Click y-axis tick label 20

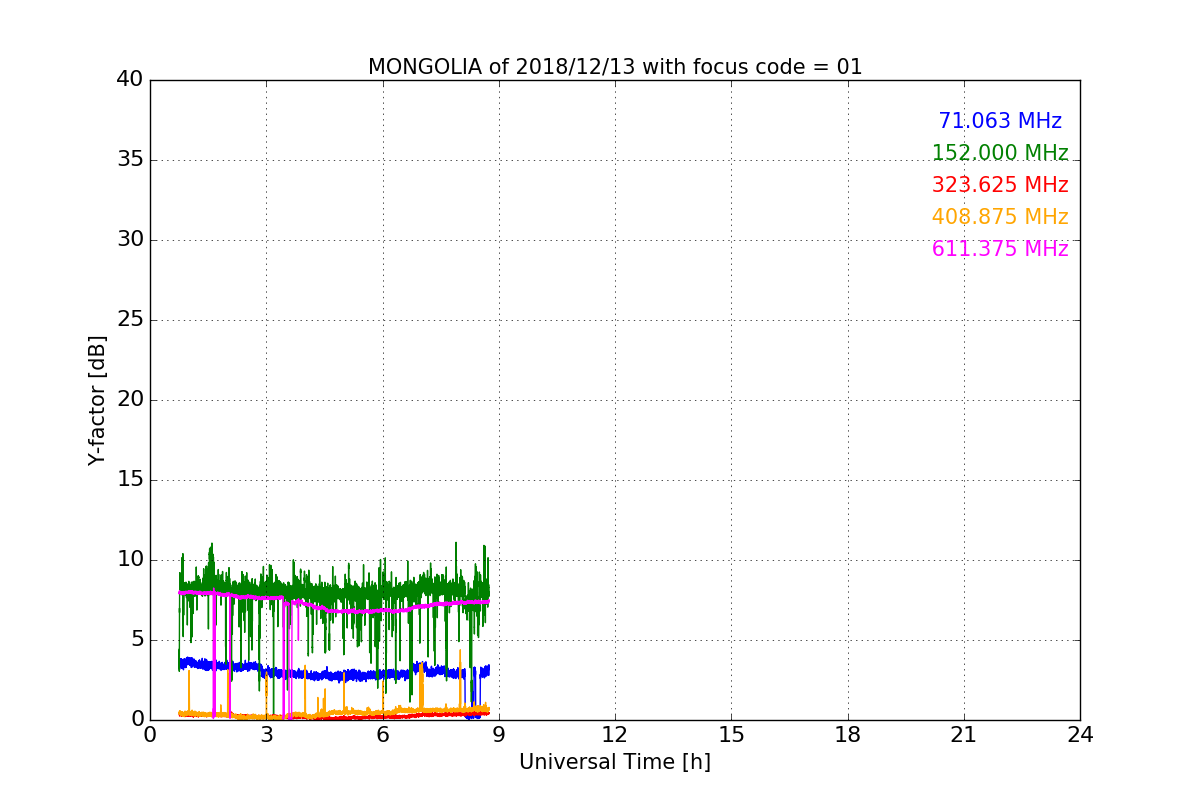(130, 400)
